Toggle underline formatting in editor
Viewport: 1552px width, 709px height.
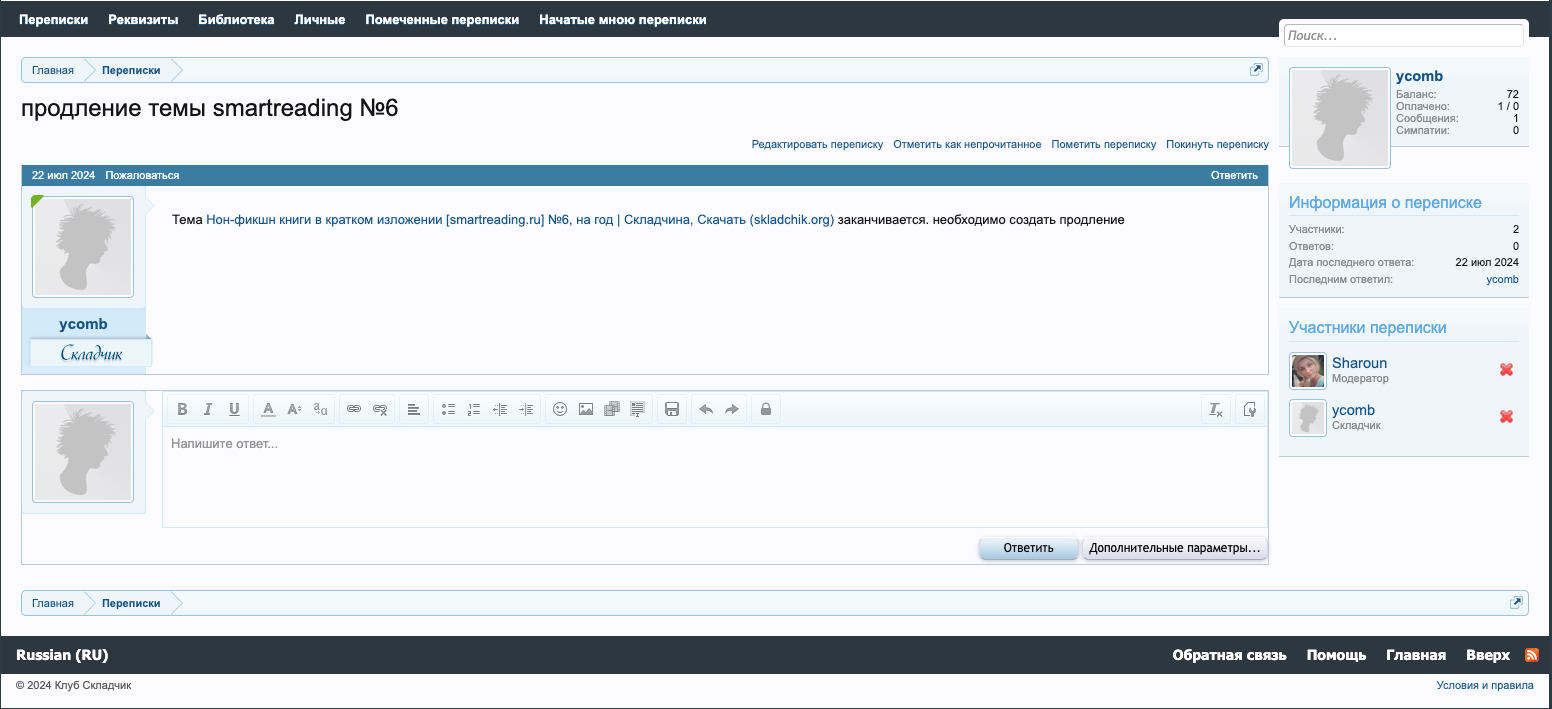point(234,409)
